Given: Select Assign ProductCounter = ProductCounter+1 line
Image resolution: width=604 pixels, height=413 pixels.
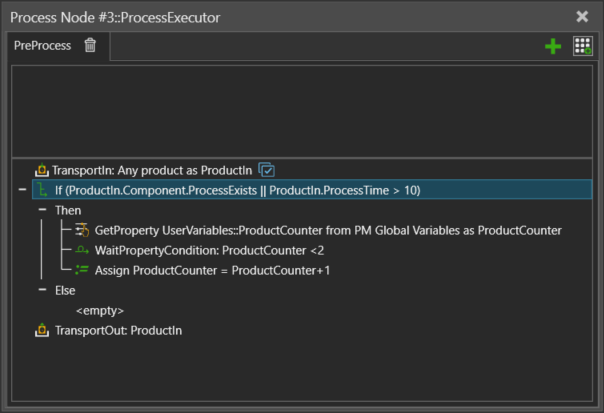Looking at the screenshot, I should pos(212,270).
